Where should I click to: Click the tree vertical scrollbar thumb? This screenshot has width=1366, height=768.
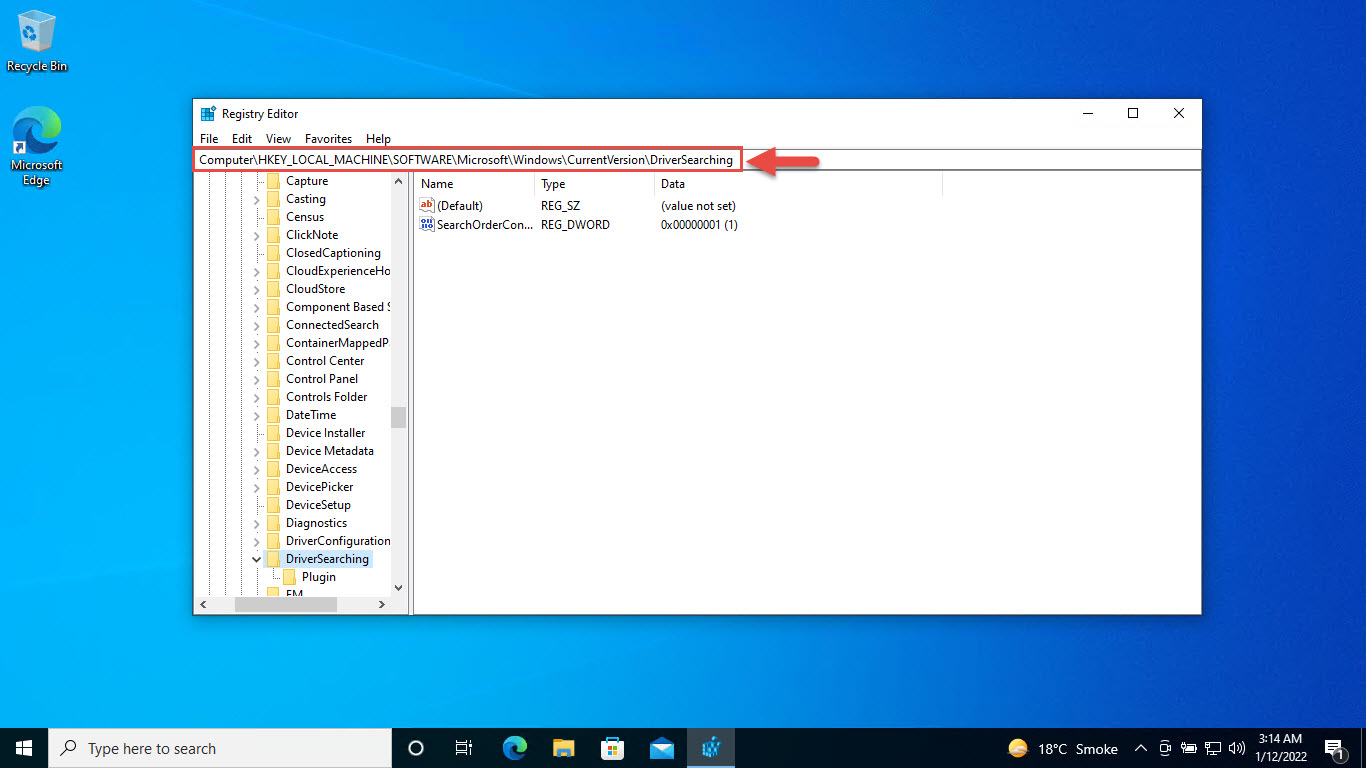(398, 417)
